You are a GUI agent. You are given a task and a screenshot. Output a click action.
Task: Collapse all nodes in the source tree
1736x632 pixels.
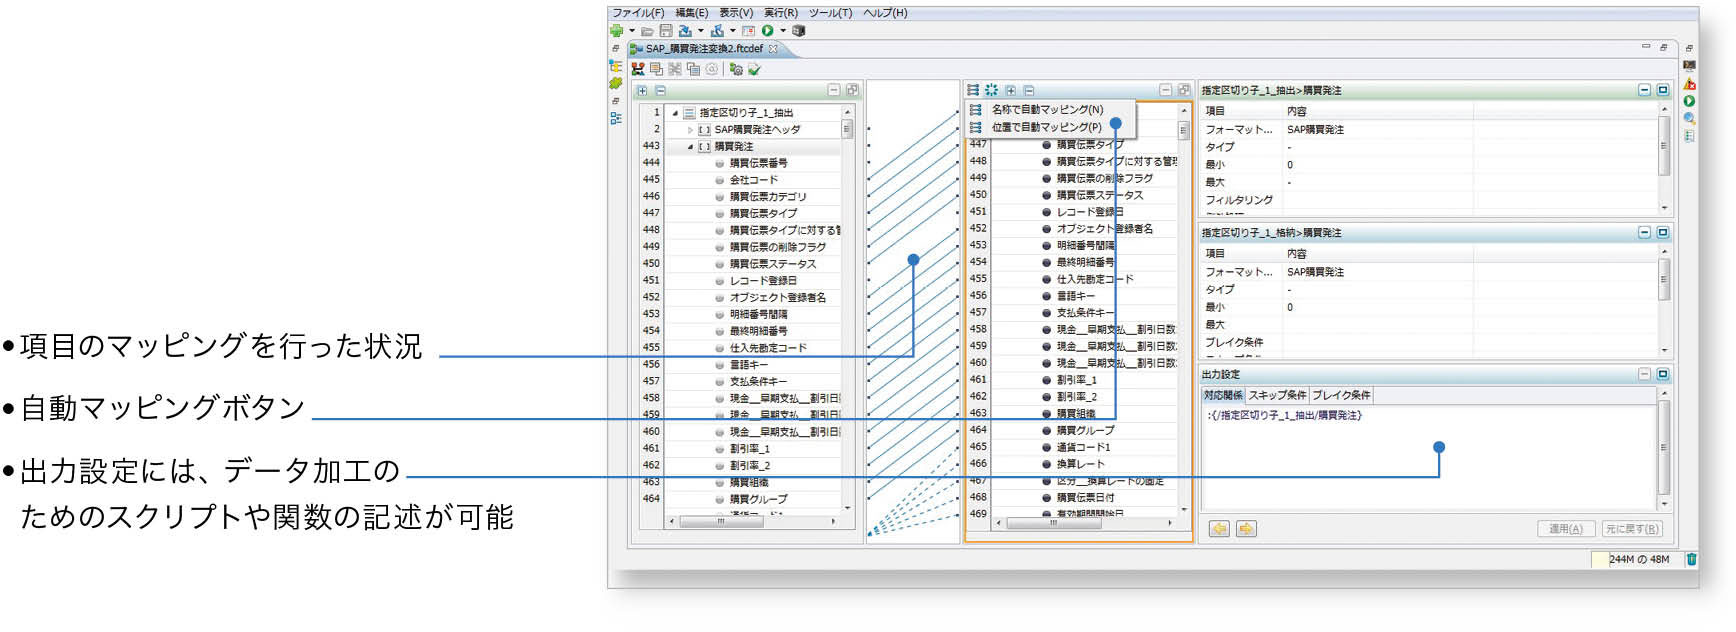click(x=660, y=90)
